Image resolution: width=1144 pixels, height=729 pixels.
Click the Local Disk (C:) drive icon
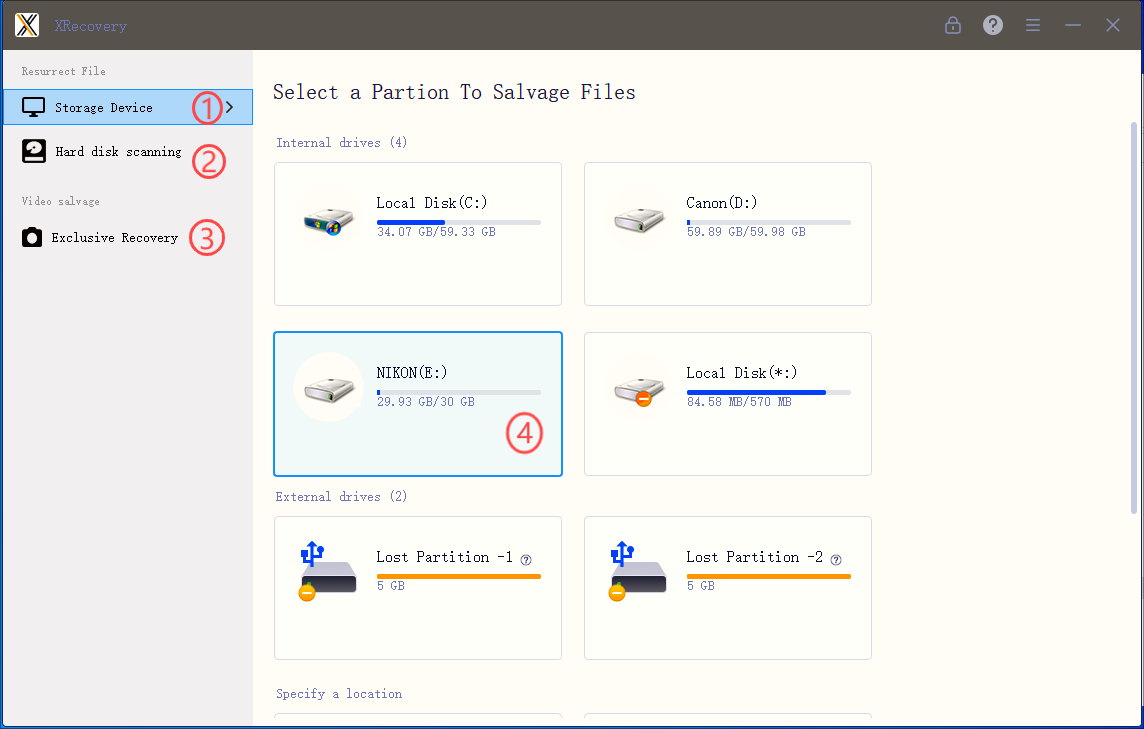(328, 219)
